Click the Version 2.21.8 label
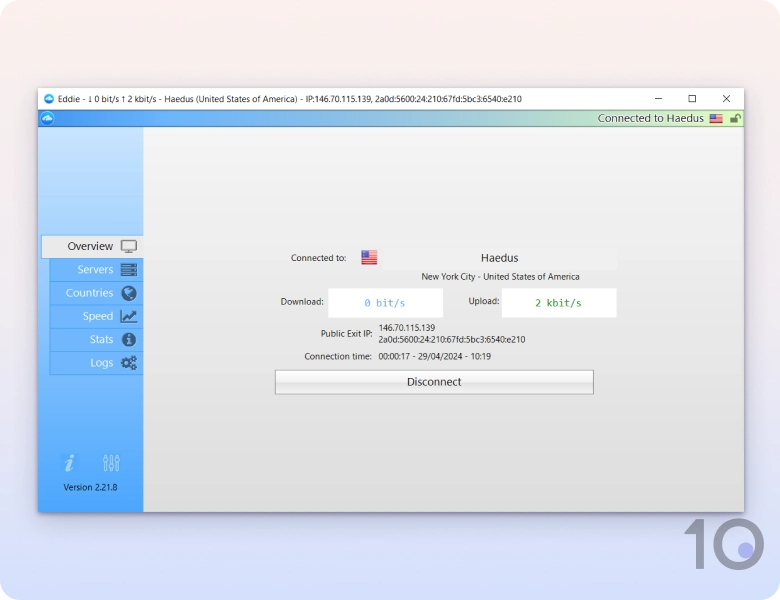Viewport: 780px width, 600px height. click(x=90, y=488)
